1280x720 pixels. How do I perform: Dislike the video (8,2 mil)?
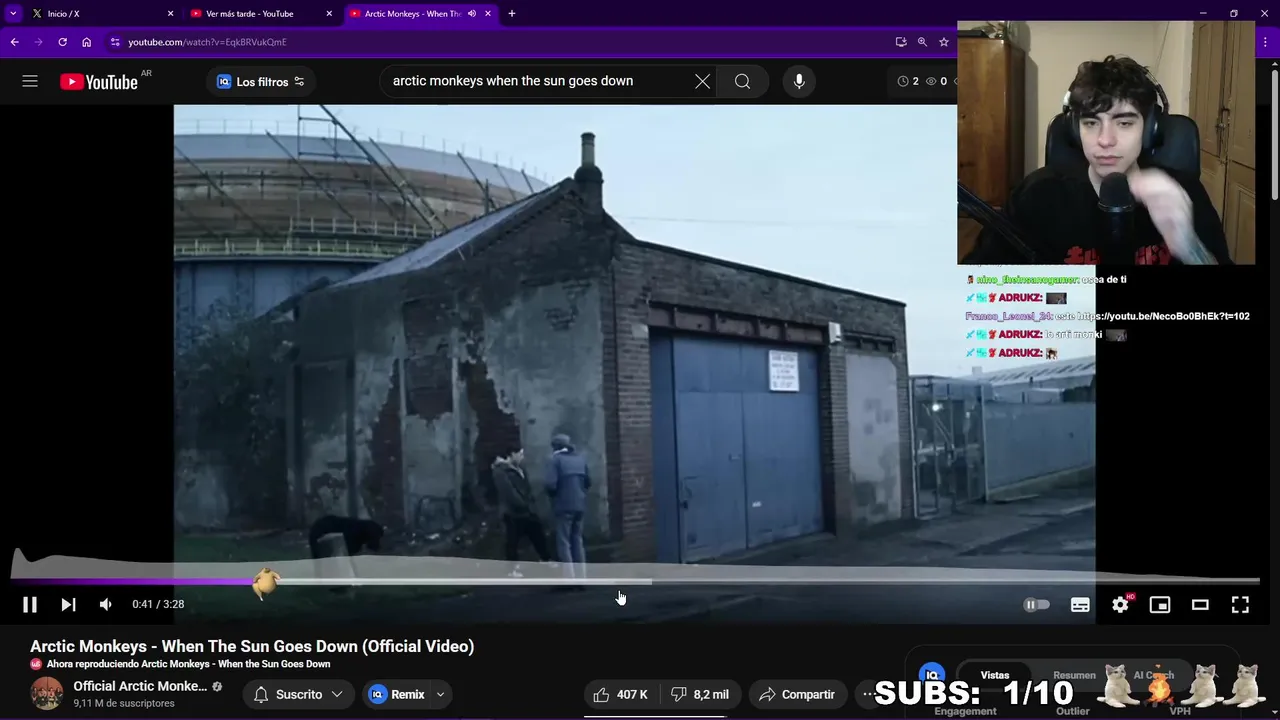click(700, 694)
